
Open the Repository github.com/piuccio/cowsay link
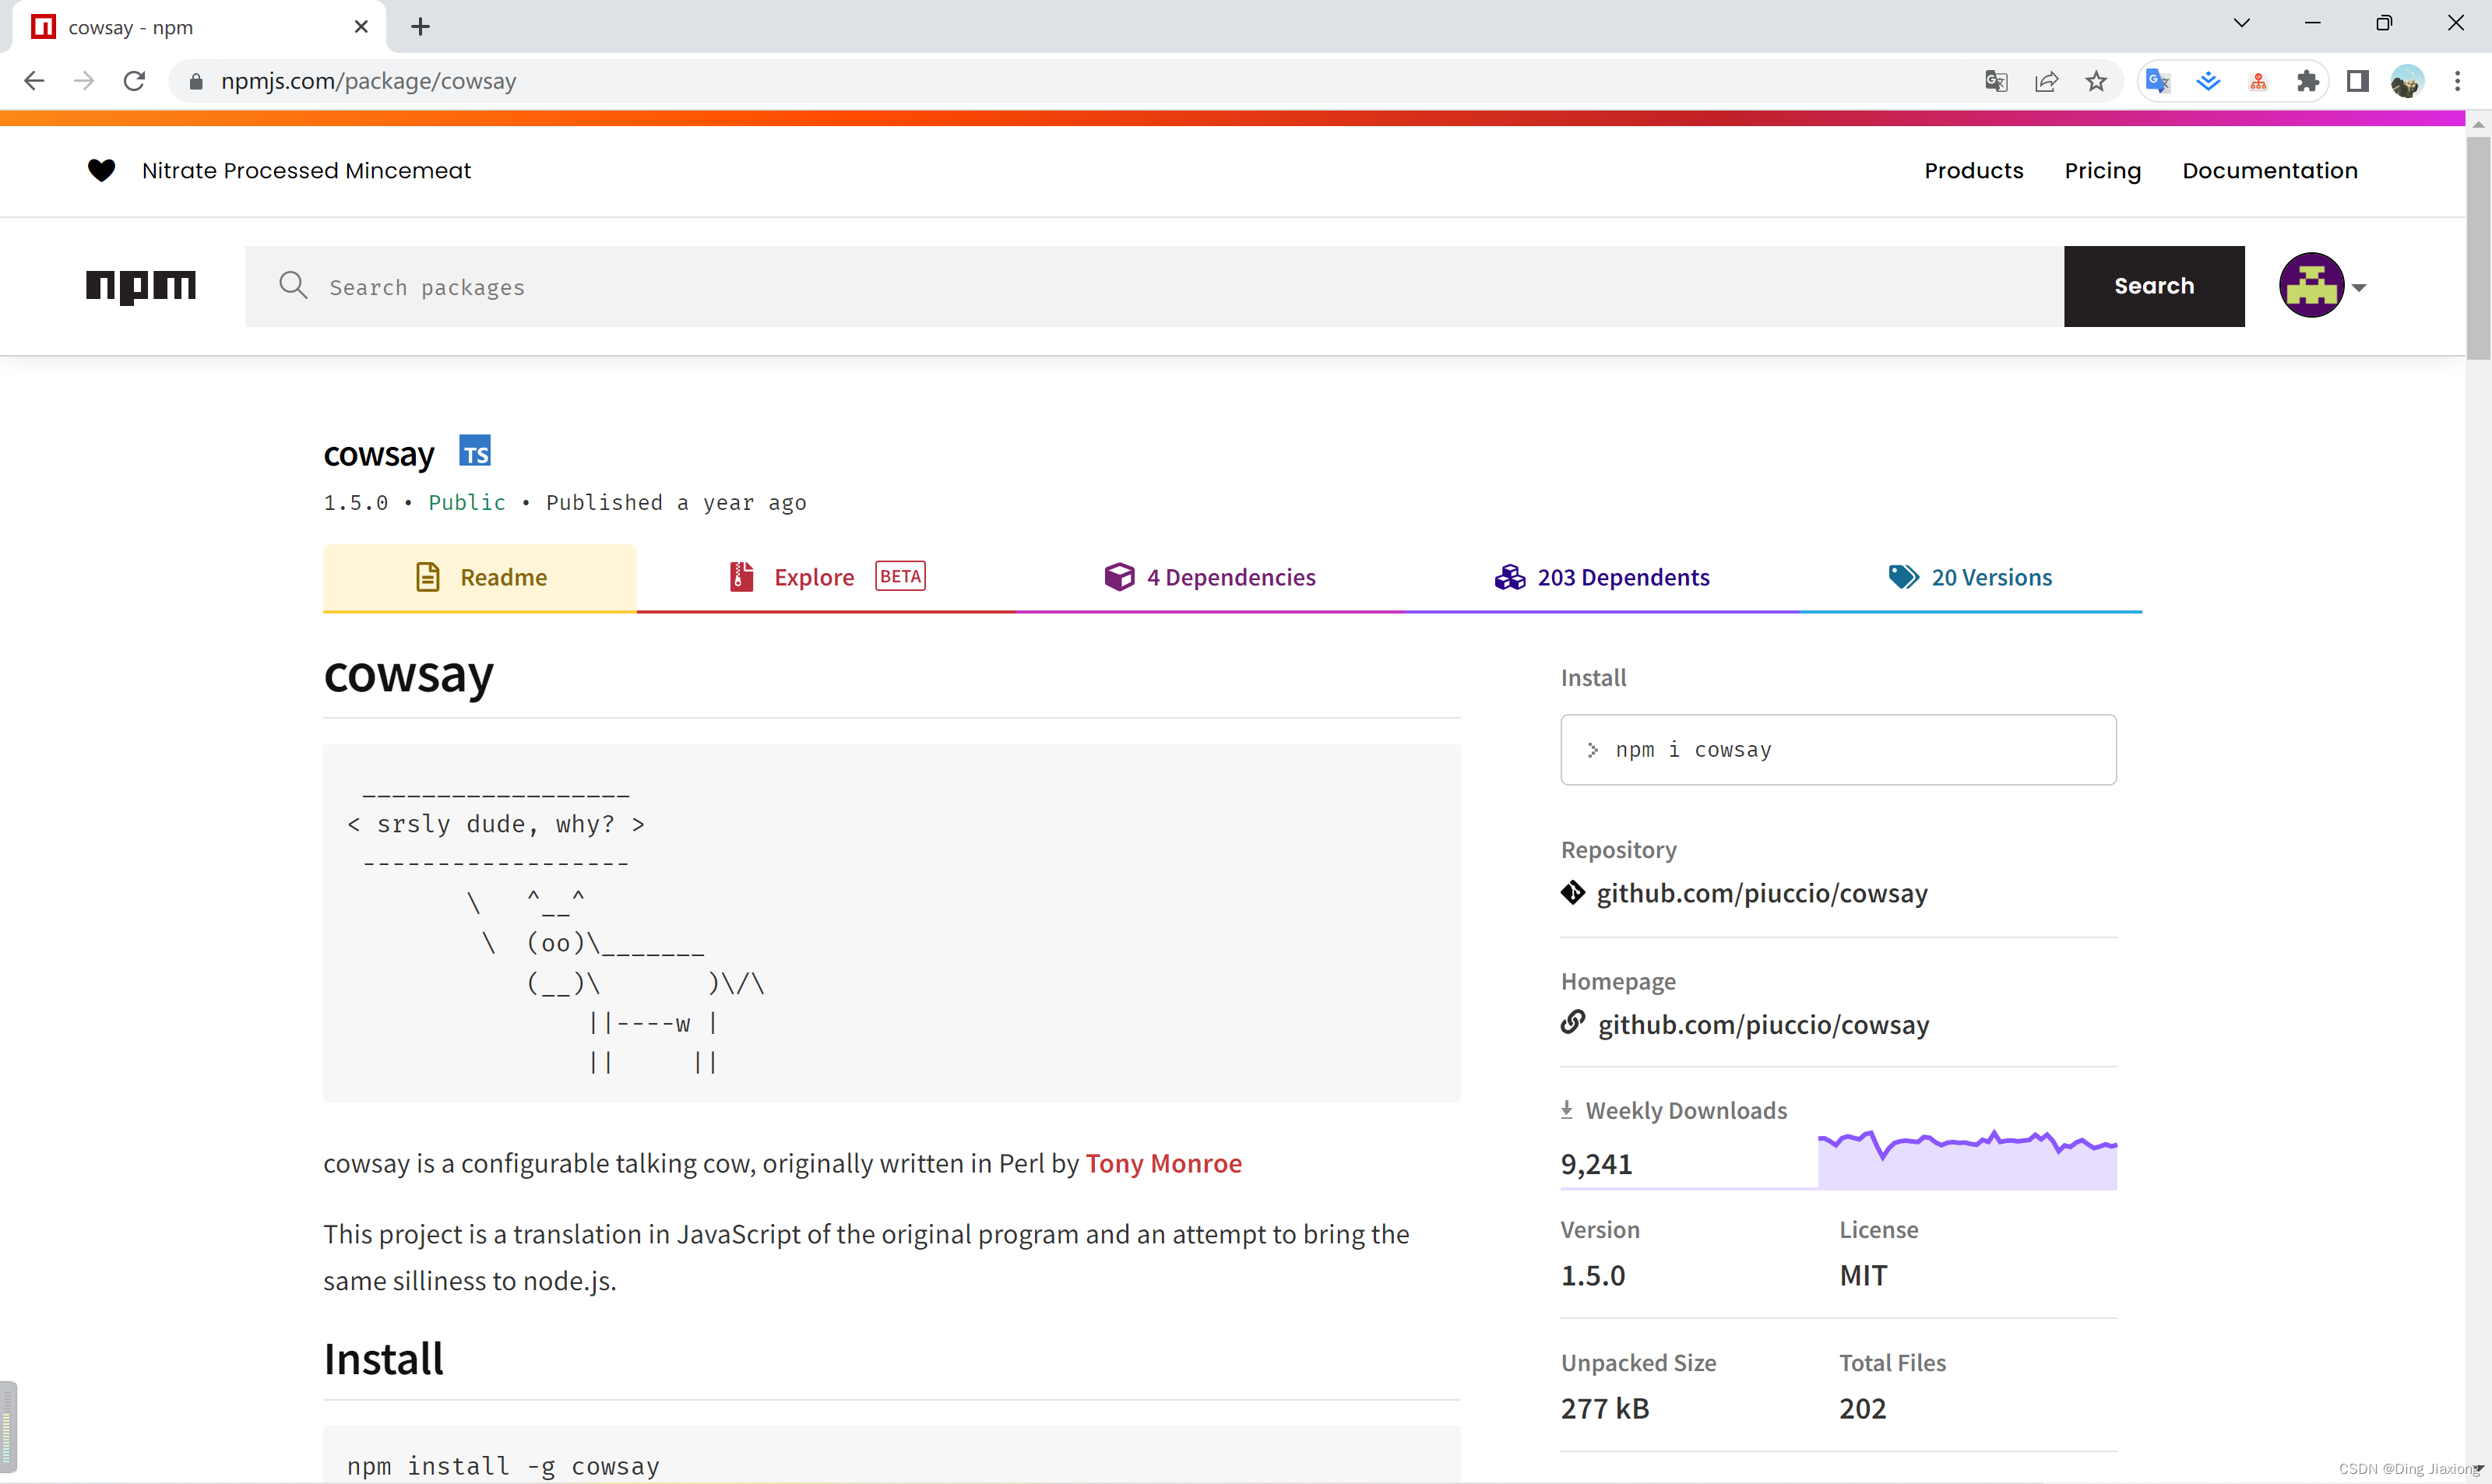point(1761,893)
